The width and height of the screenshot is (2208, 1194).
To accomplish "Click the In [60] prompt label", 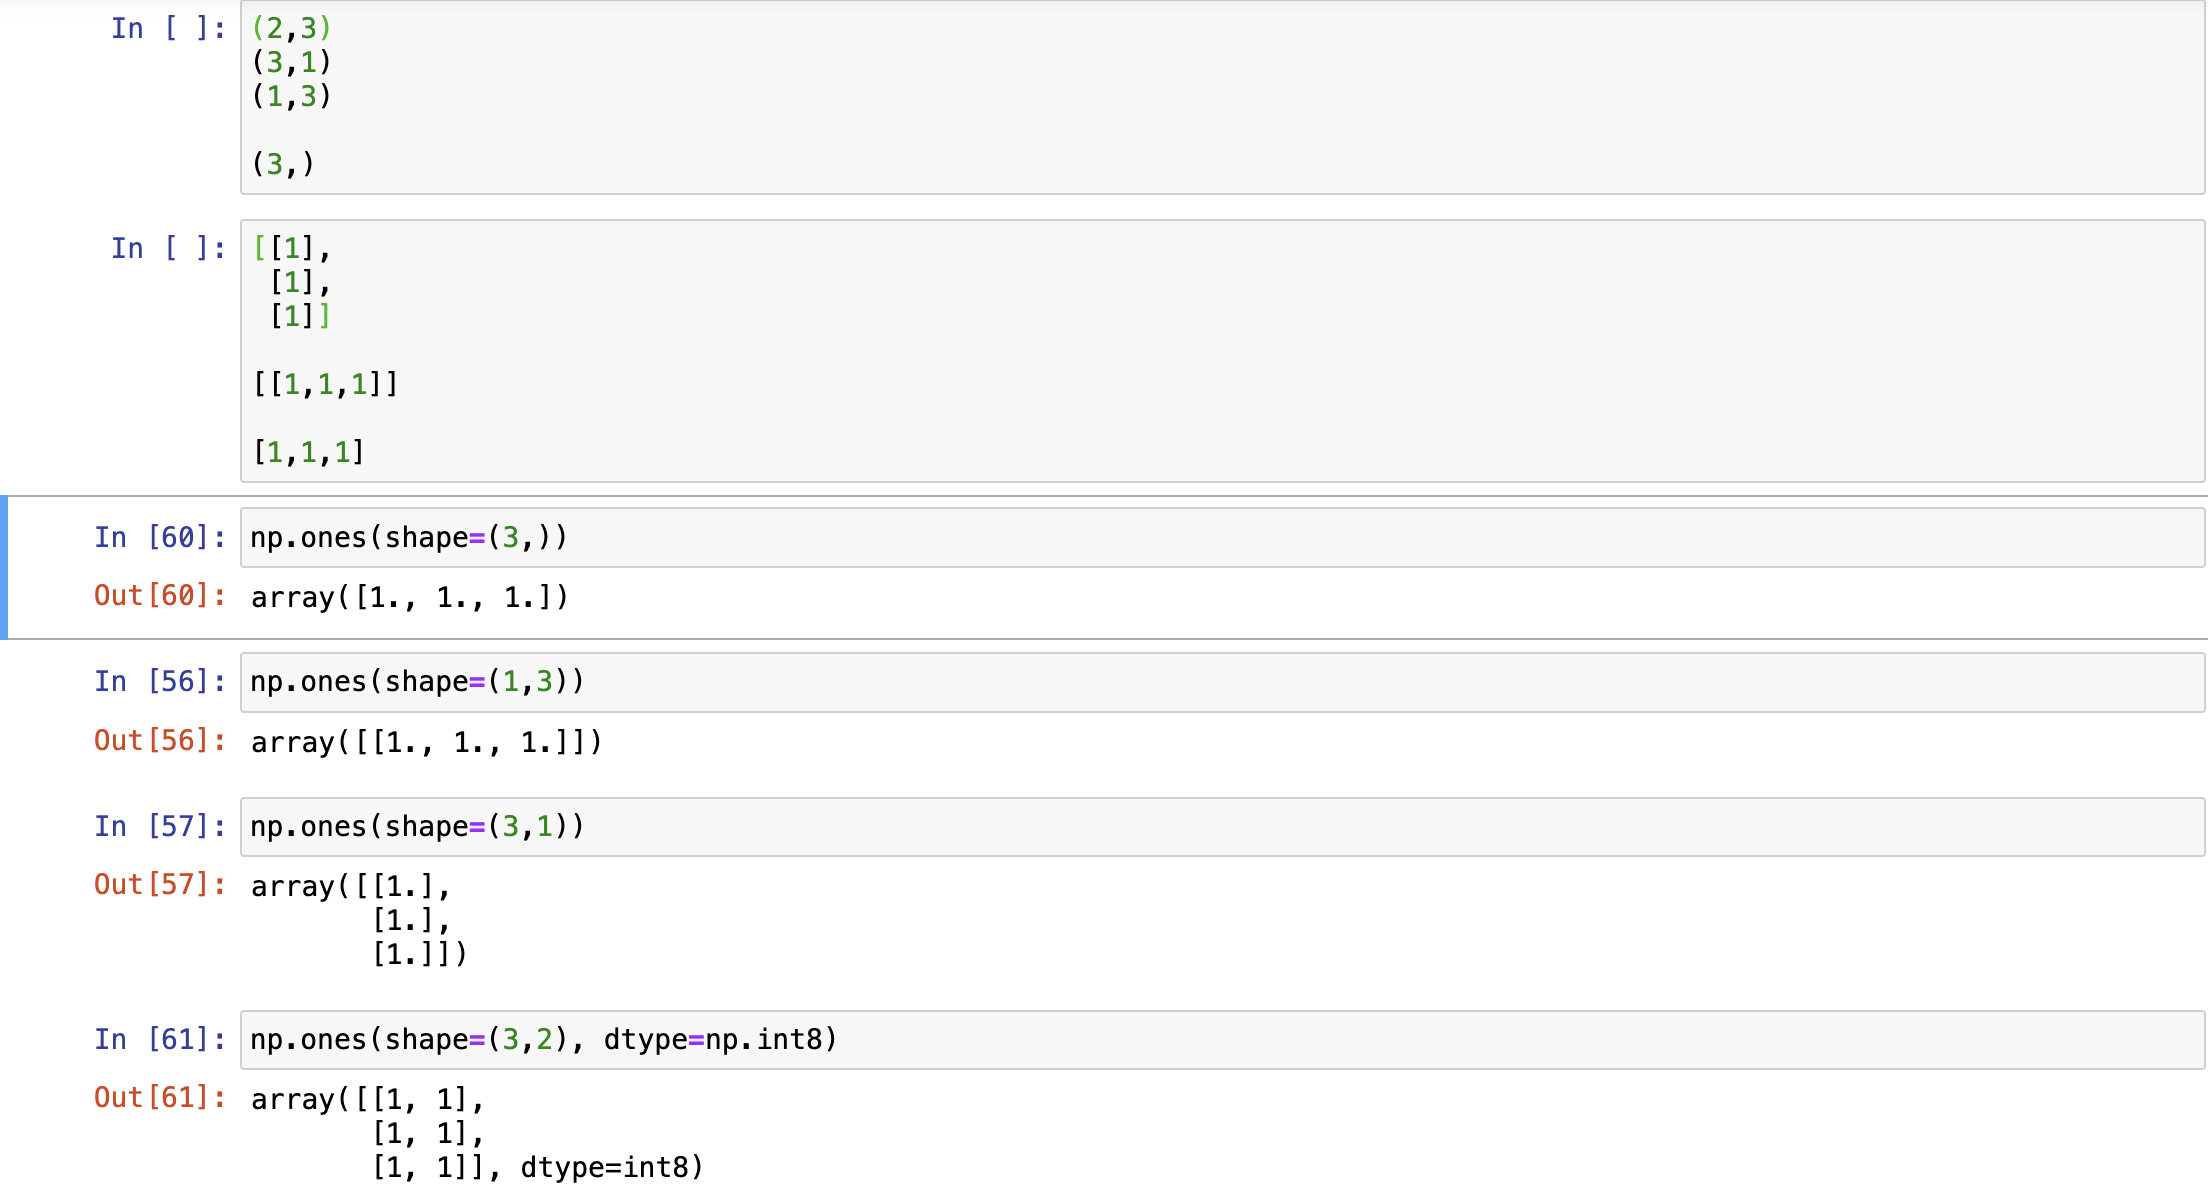I will tap(160, 538).
